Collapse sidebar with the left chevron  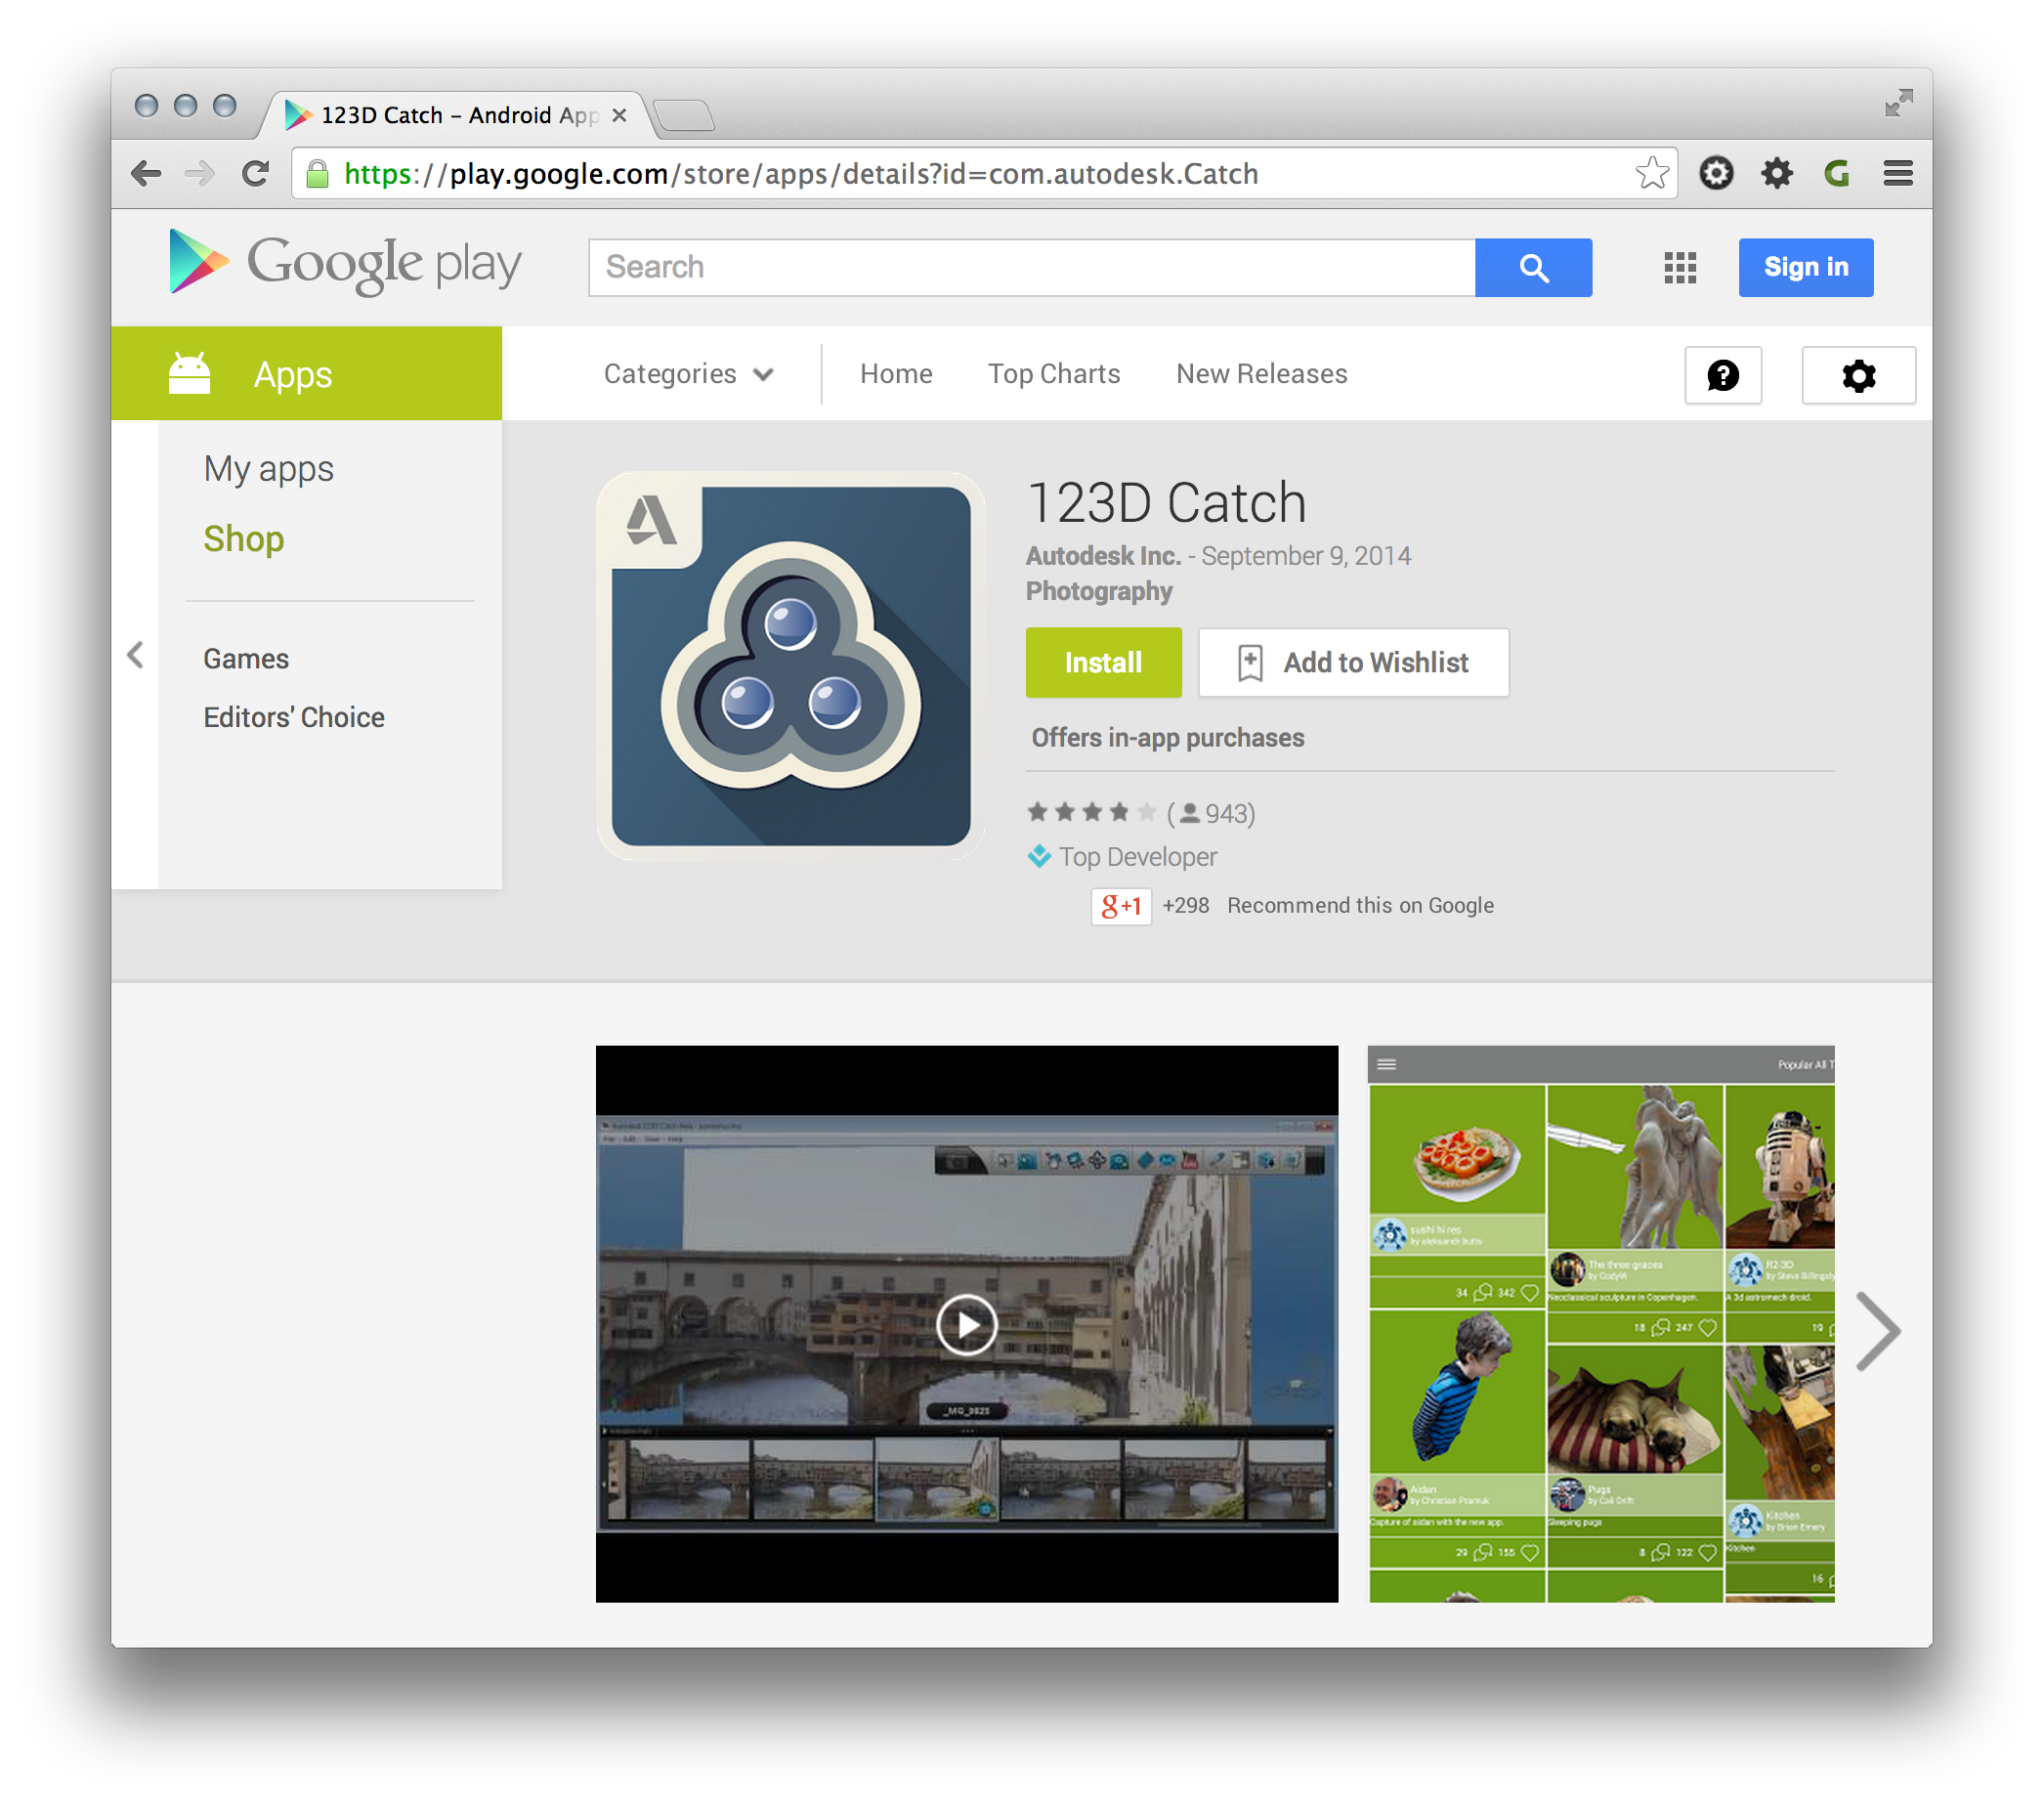point(135,656)
